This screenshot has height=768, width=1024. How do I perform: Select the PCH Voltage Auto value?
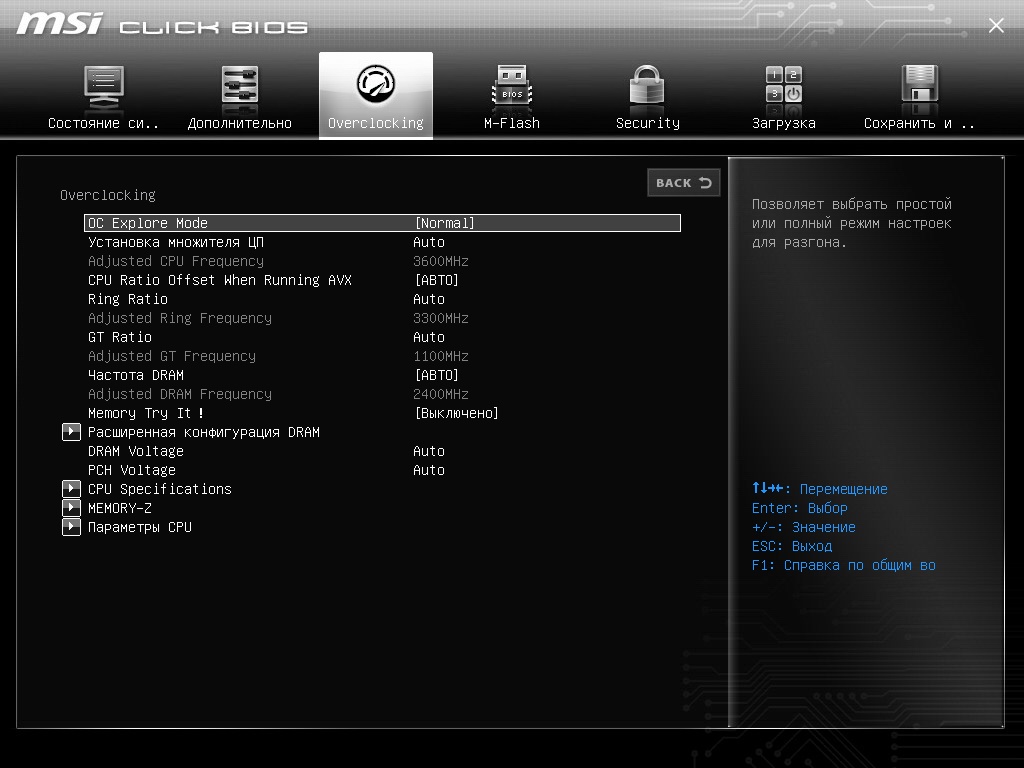click(429, 470)
